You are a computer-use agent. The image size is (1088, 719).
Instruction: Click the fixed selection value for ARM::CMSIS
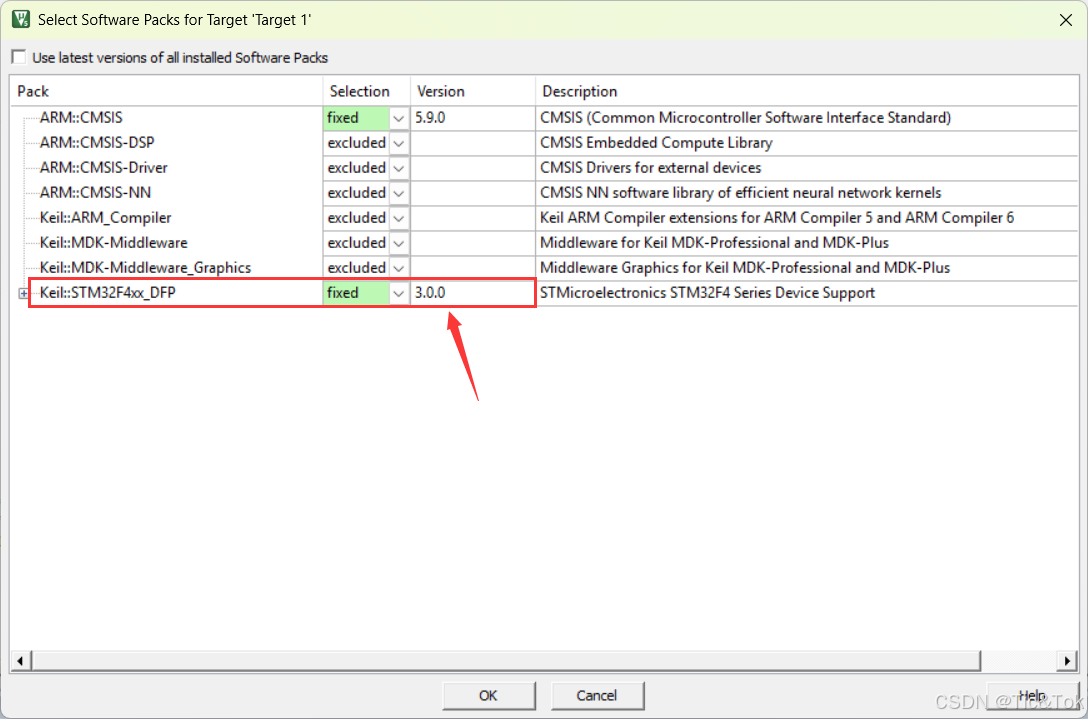(x=357, y=118)
